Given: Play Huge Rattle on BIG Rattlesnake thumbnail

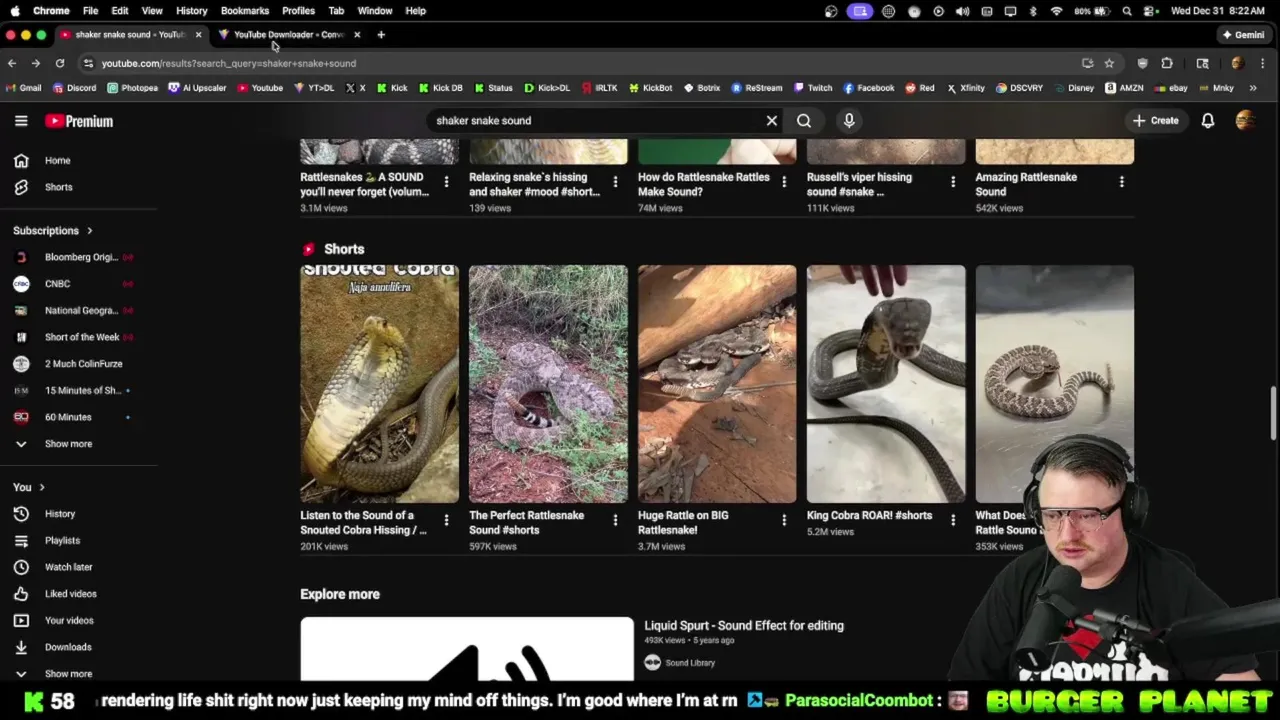Looking at the screenshot, I should [x=717, y=384].
